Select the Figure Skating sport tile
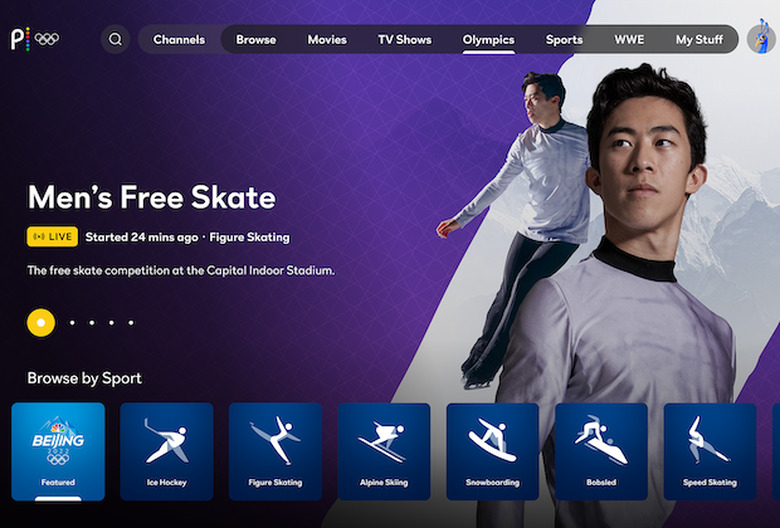The height and width of the screenshot is (528, 780). pos(275,451)
